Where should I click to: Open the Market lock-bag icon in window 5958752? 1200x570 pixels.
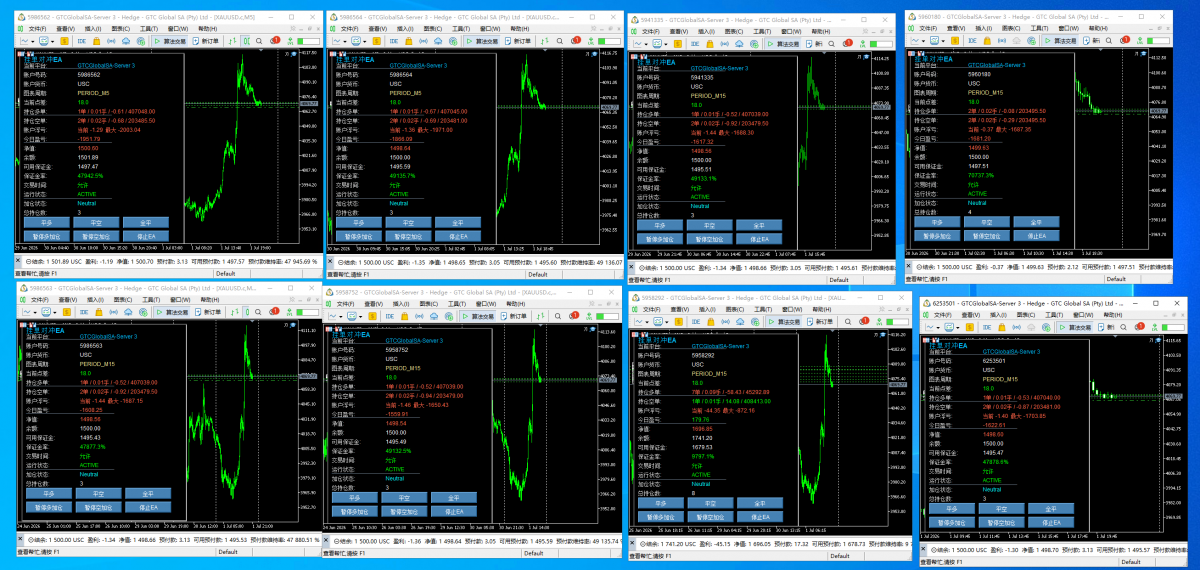pyautogui.click(x=405, y=316)
